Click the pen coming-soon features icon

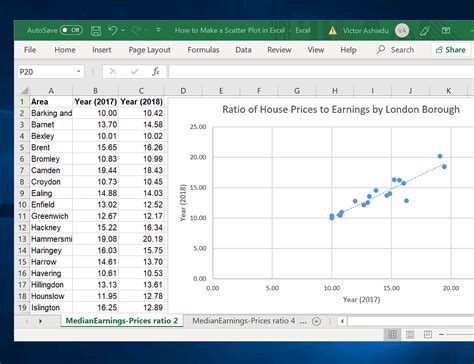click(x=425, y=31)
